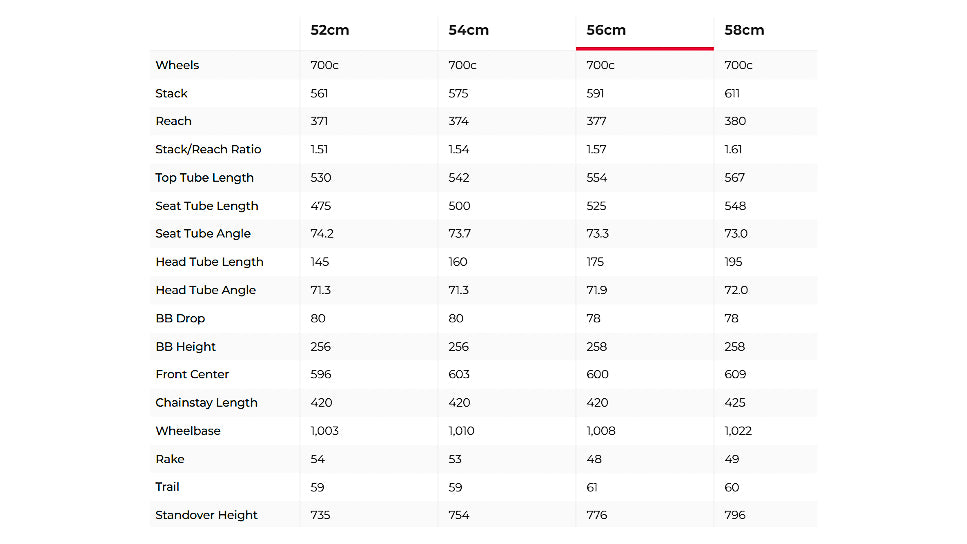The width and height of the screenshot is (967, 544).
Task: Click the Standover Height row label
Action: point(206,515)
